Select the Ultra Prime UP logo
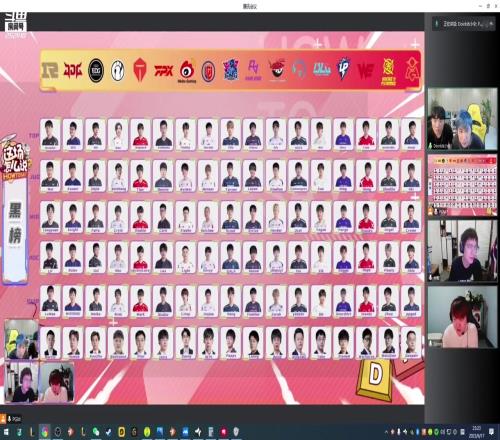Viewport: 500px width, 440px height. click(344, 69)
